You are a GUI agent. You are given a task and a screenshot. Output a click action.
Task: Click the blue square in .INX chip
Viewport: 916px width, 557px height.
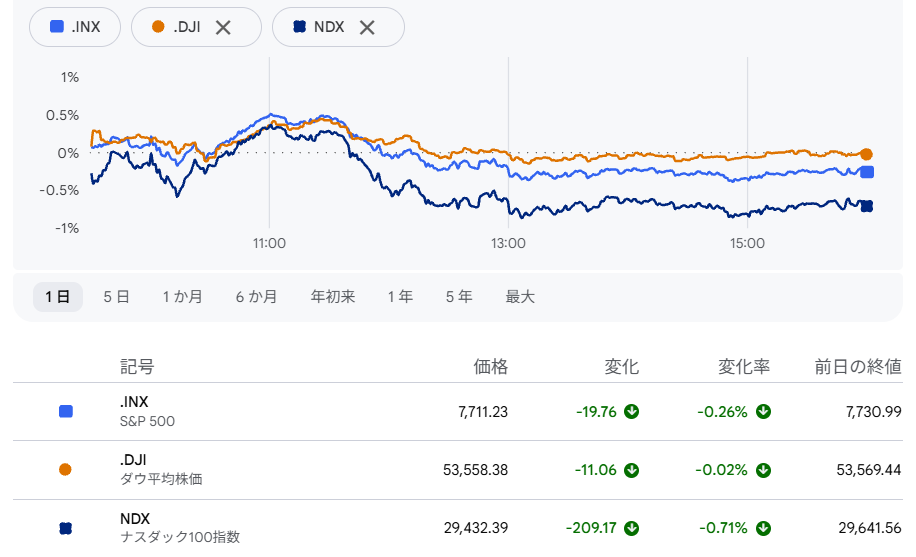(x=57, y=26)
